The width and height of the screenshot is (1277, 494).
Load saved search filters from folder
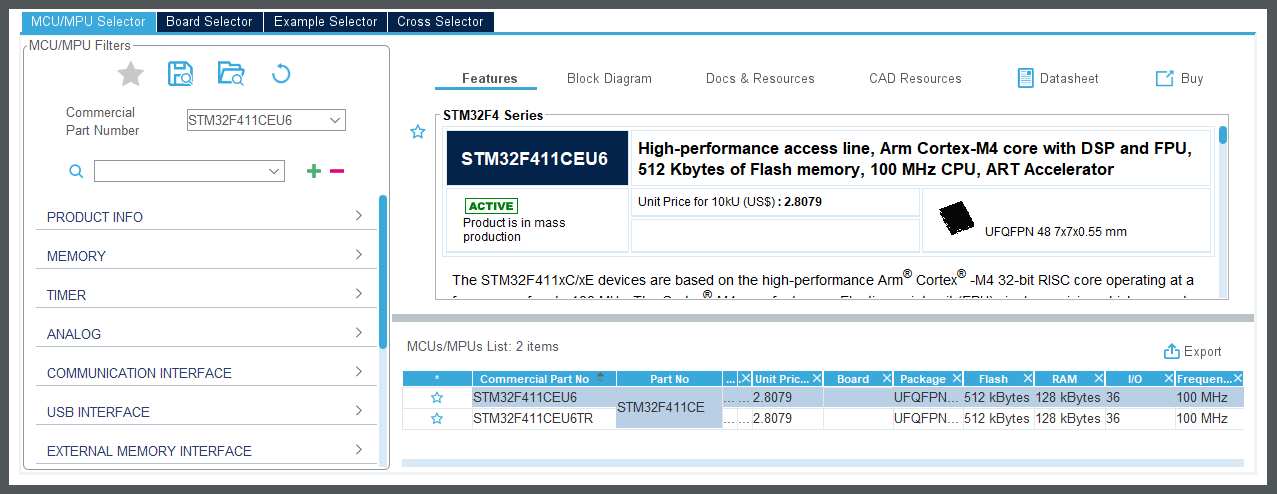231,73
